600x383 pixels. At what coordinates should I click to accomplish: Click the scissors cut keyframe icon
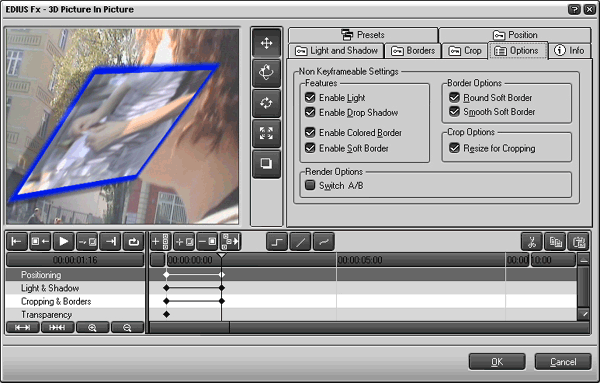(532, 242)
